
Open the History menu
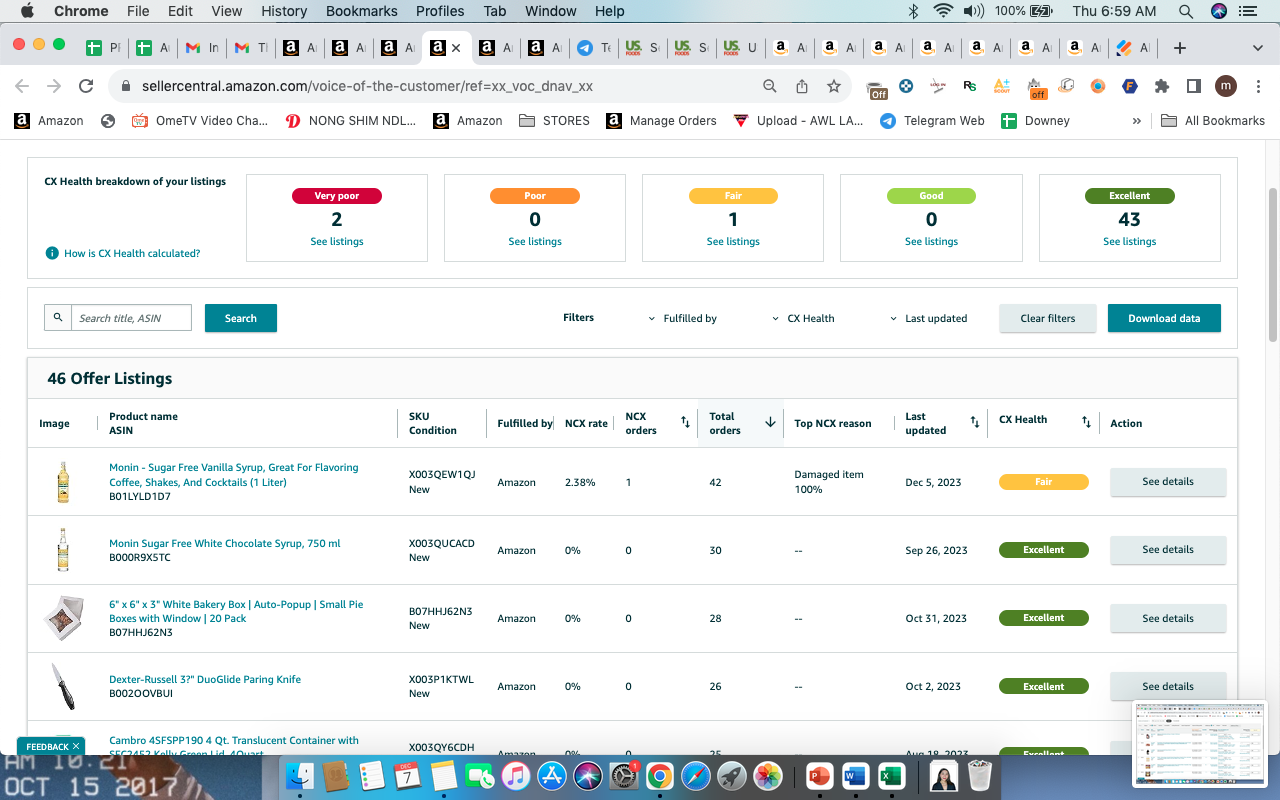284,11
